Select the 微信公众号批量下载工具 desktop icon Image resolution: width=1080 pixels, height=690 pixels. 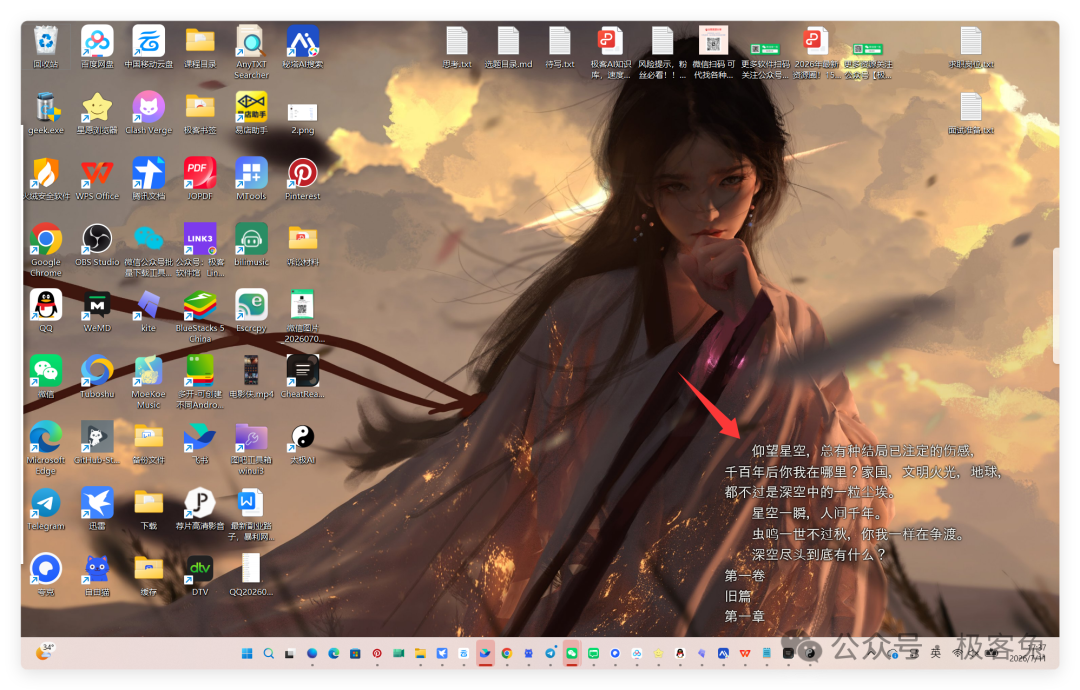tap(149, 250)
